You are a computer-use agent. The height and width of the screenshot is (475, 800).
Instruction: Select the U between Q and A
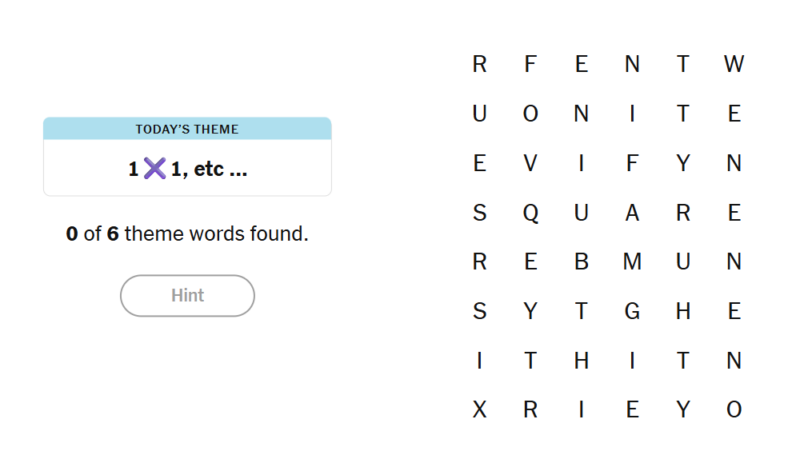click(x=582, y=212)
